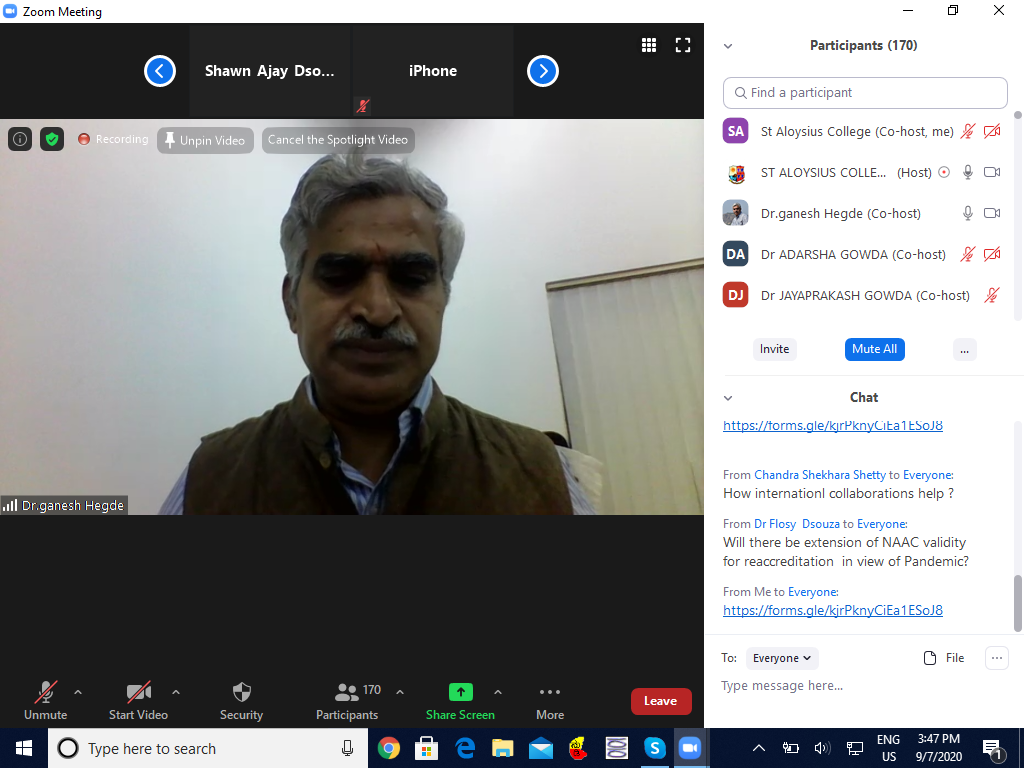Click the Windows taskbar search box

[208, 748]
